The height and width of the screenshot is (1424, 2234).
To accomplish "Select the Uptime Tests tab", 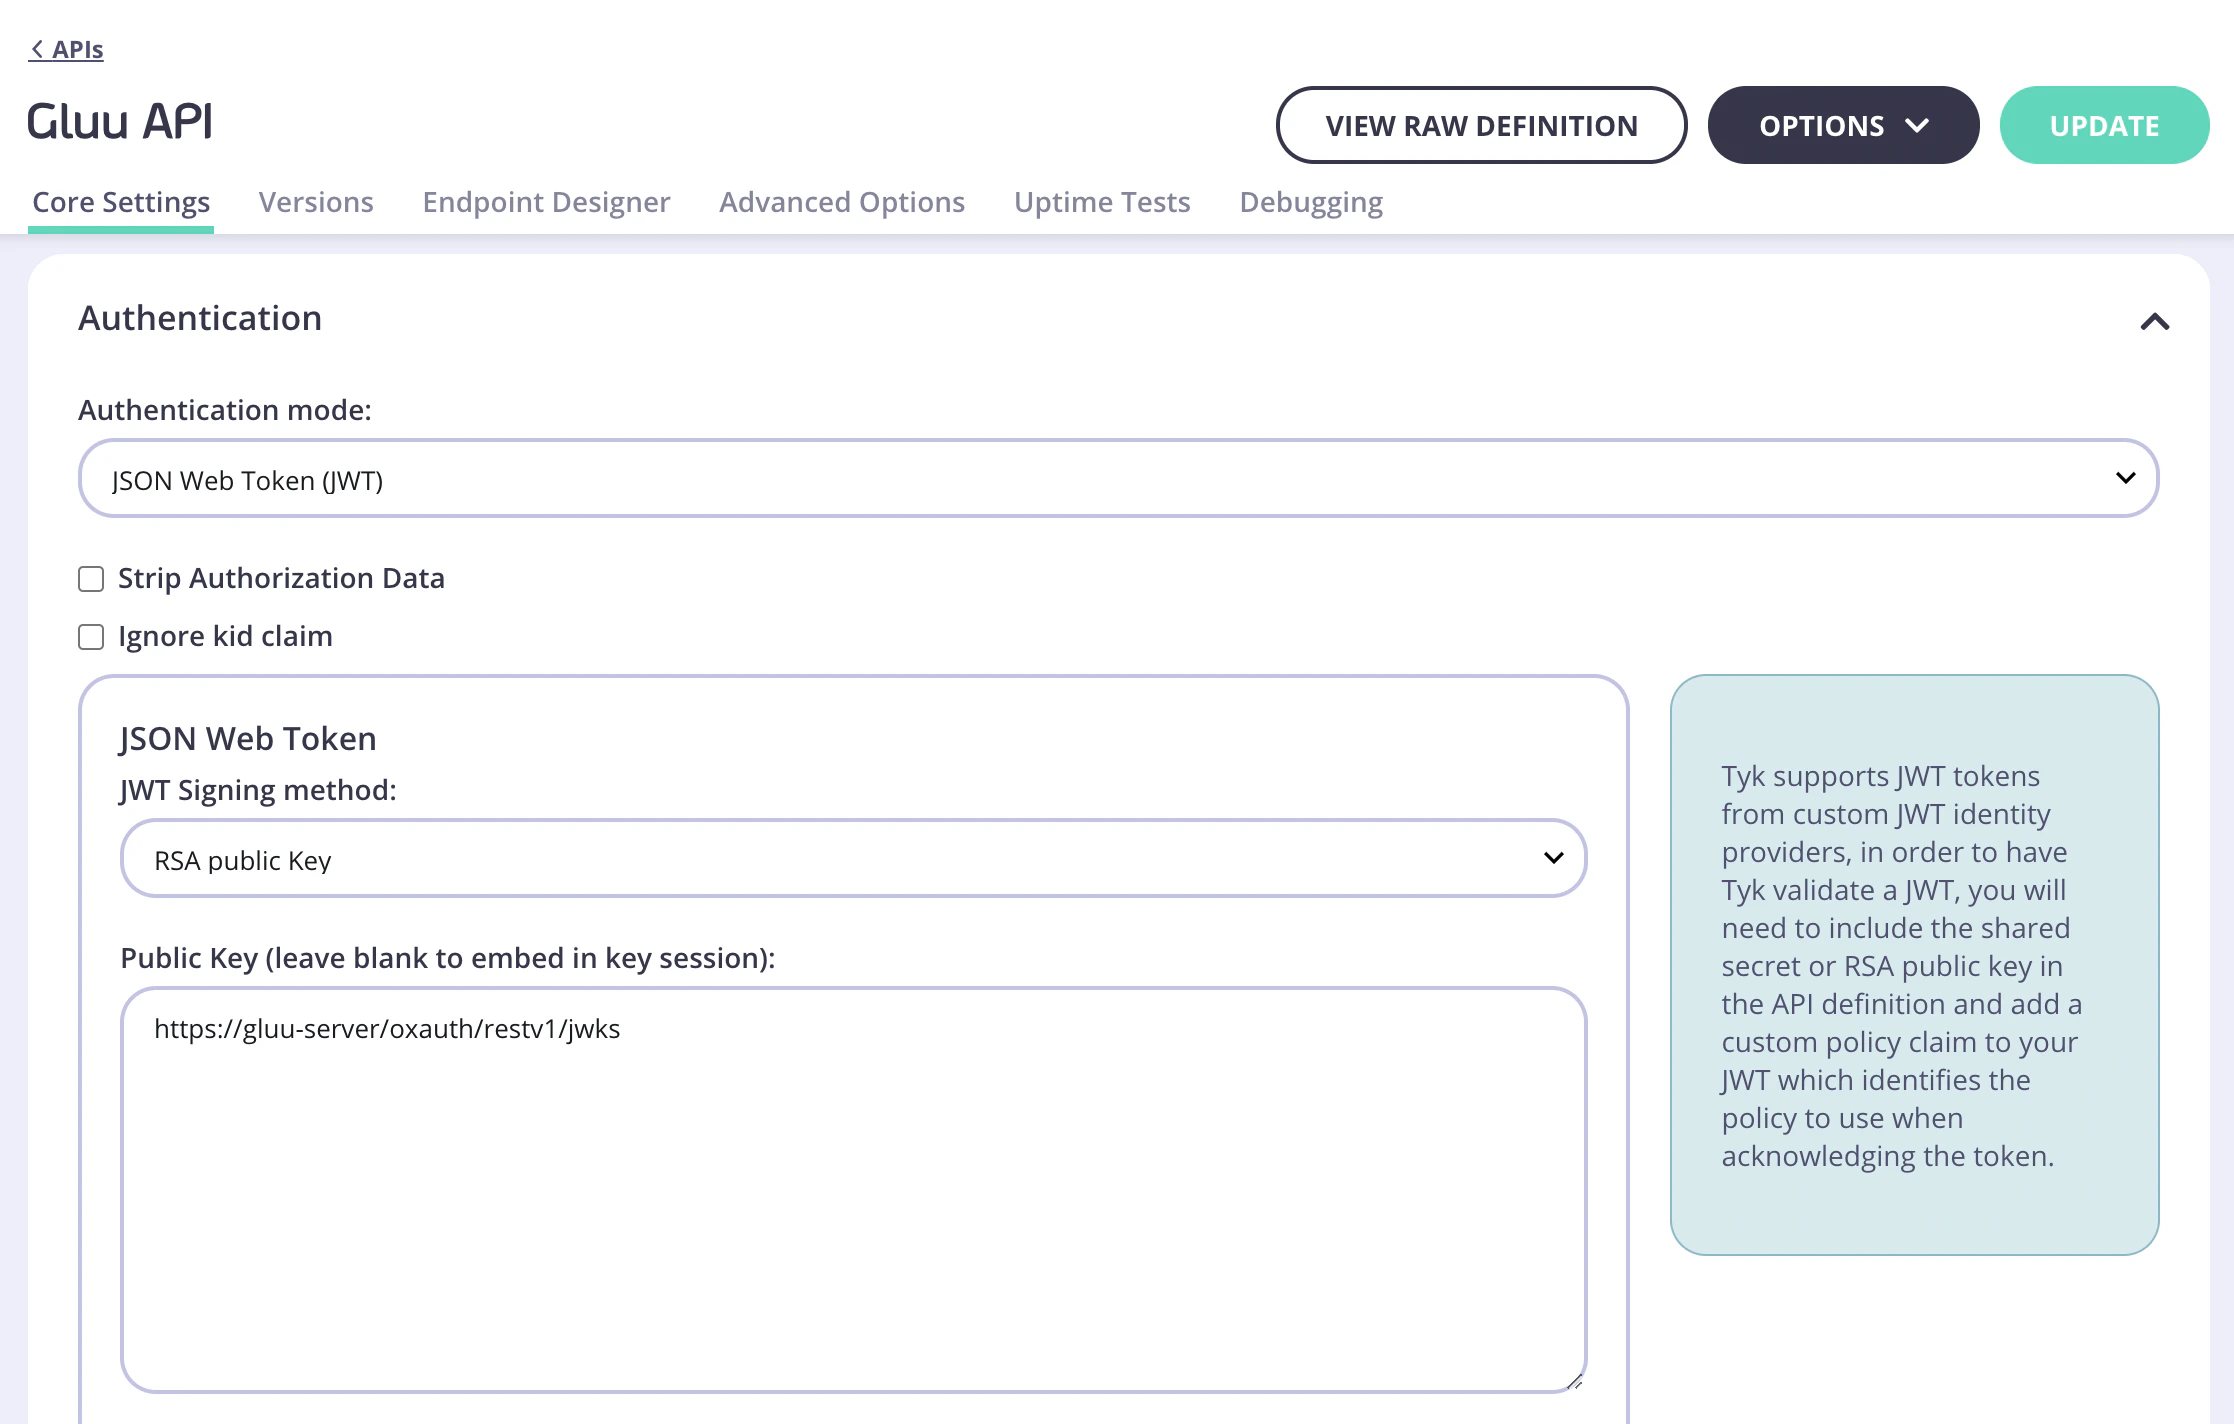I will pyautogui.click(x=1102, y=202).
